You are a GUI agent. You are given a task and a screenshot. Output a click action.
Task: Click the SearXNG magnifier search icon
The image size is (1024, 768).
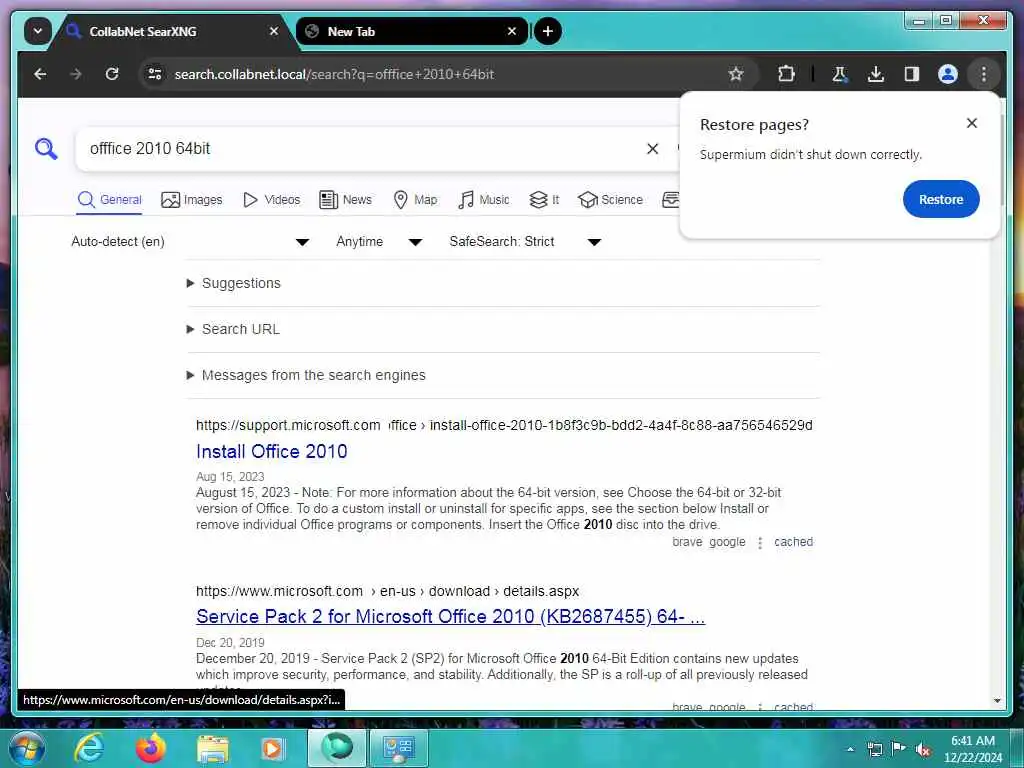click(x=46, y=149)
